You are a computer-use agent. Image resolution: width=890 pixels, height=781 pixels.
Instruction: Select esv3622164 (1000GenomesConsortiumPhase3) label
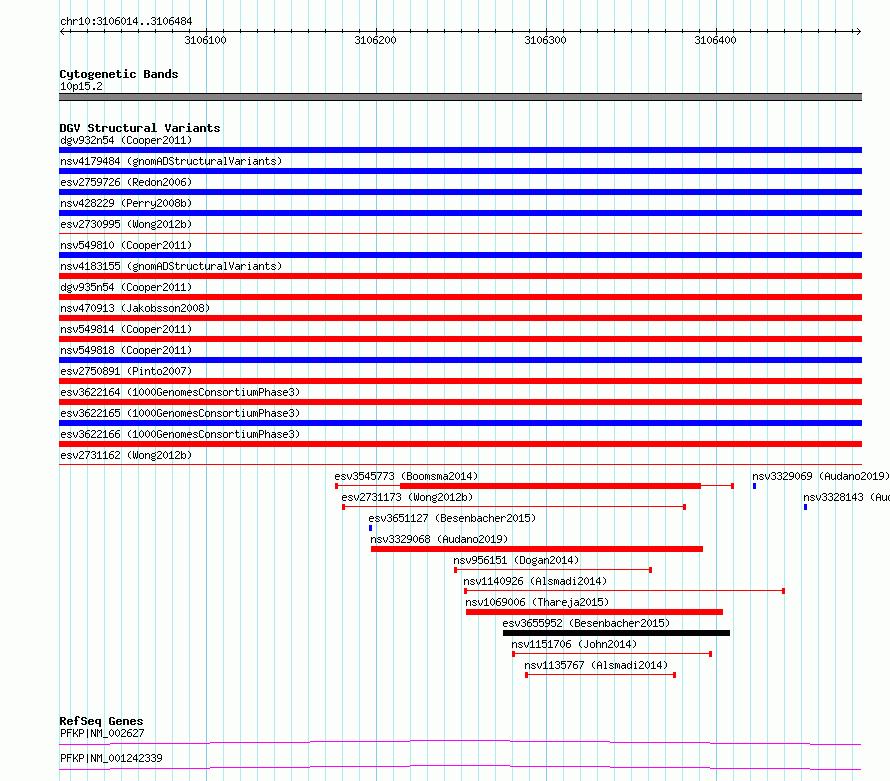180,392
